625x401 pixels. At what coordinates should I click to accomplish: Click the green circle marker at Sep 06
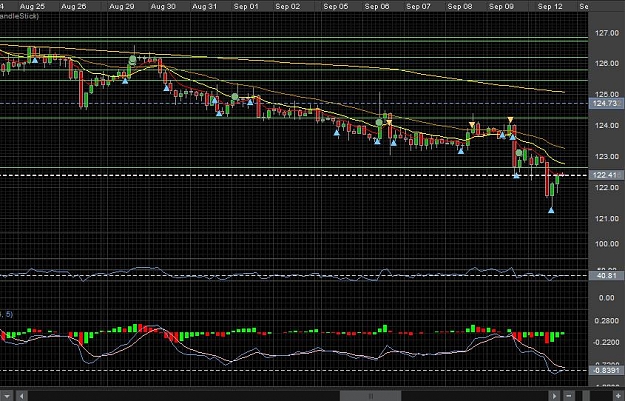tap(379, 122)
